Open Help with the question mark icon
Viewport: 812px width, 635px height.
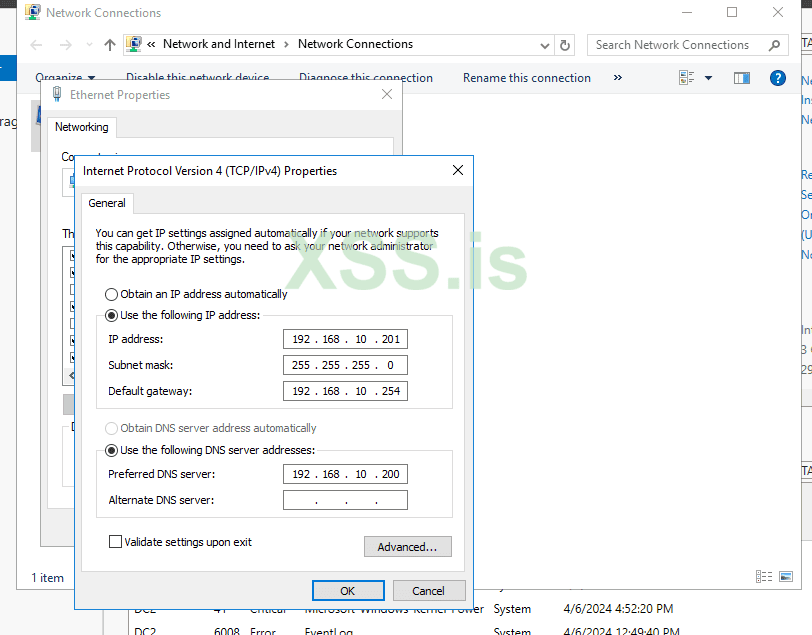click(778, 78)
